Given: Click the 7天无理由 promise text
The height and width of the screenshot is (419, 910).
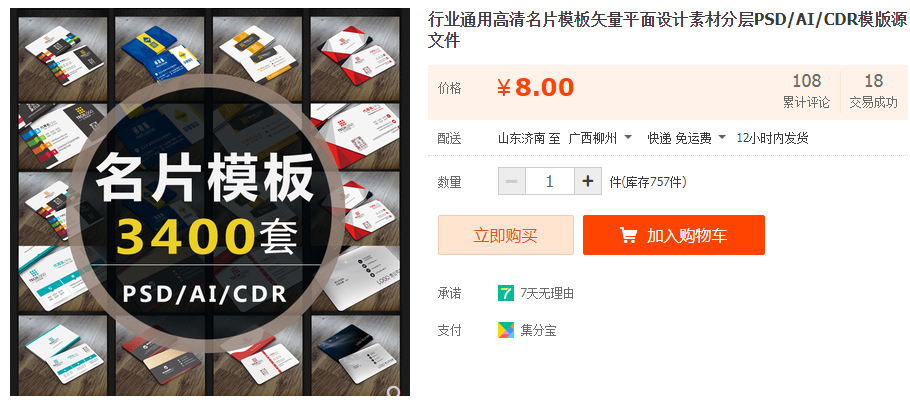Looking at the screenshot, I should (547, 294).
